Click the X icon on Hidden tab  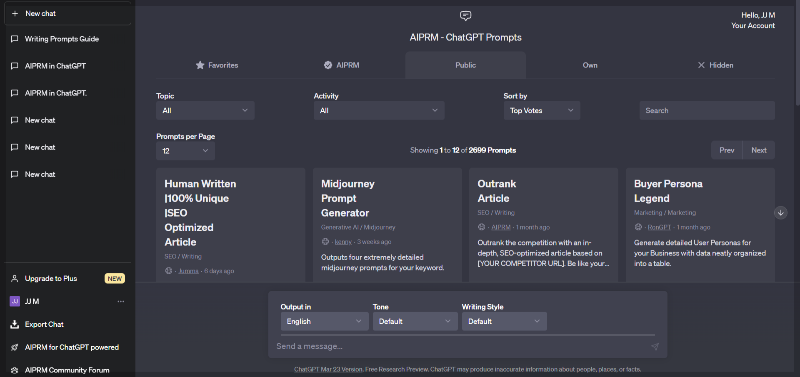click(x=702, y=65)
